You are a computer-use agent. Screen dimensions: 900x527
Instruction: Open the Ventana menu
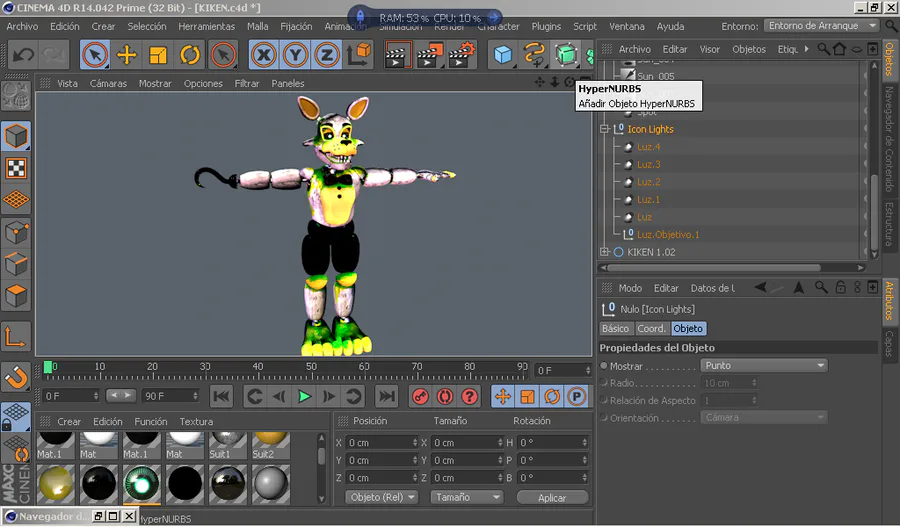[626, 26]
